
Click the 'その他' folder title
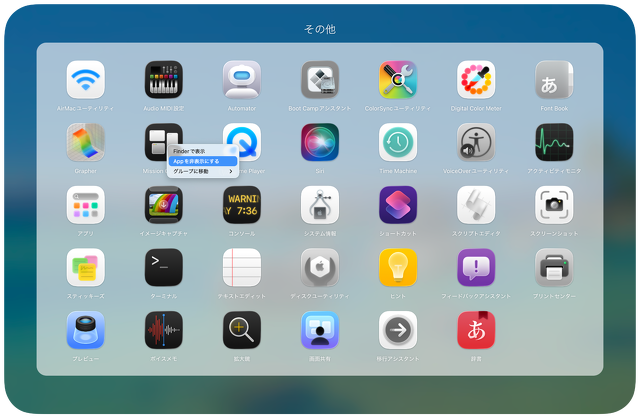coord(319,29)
